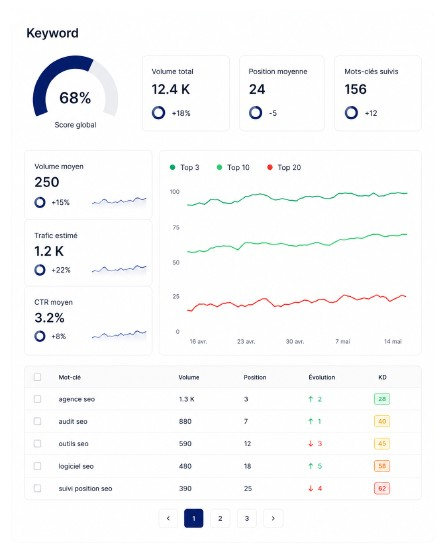Click the ring icon beside +8% CTR moyen
This screenshot has width=447, height=558.
point(40,336)
